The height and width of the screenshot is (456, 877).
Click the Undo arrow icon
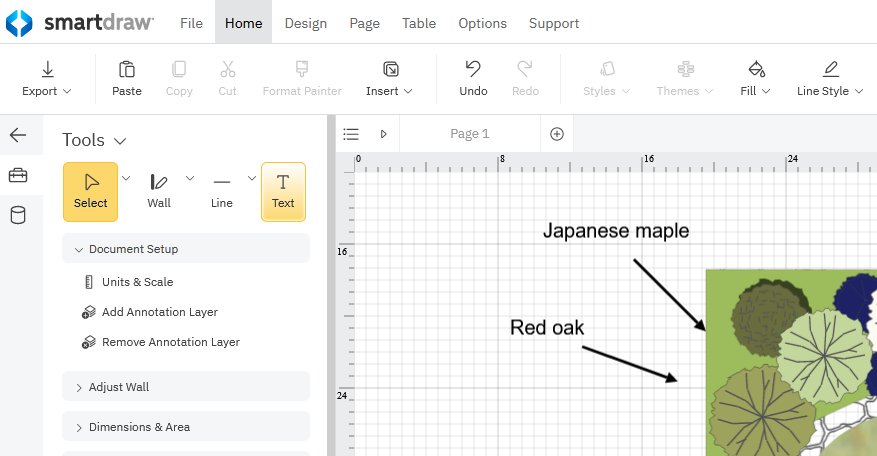[473, 69]
